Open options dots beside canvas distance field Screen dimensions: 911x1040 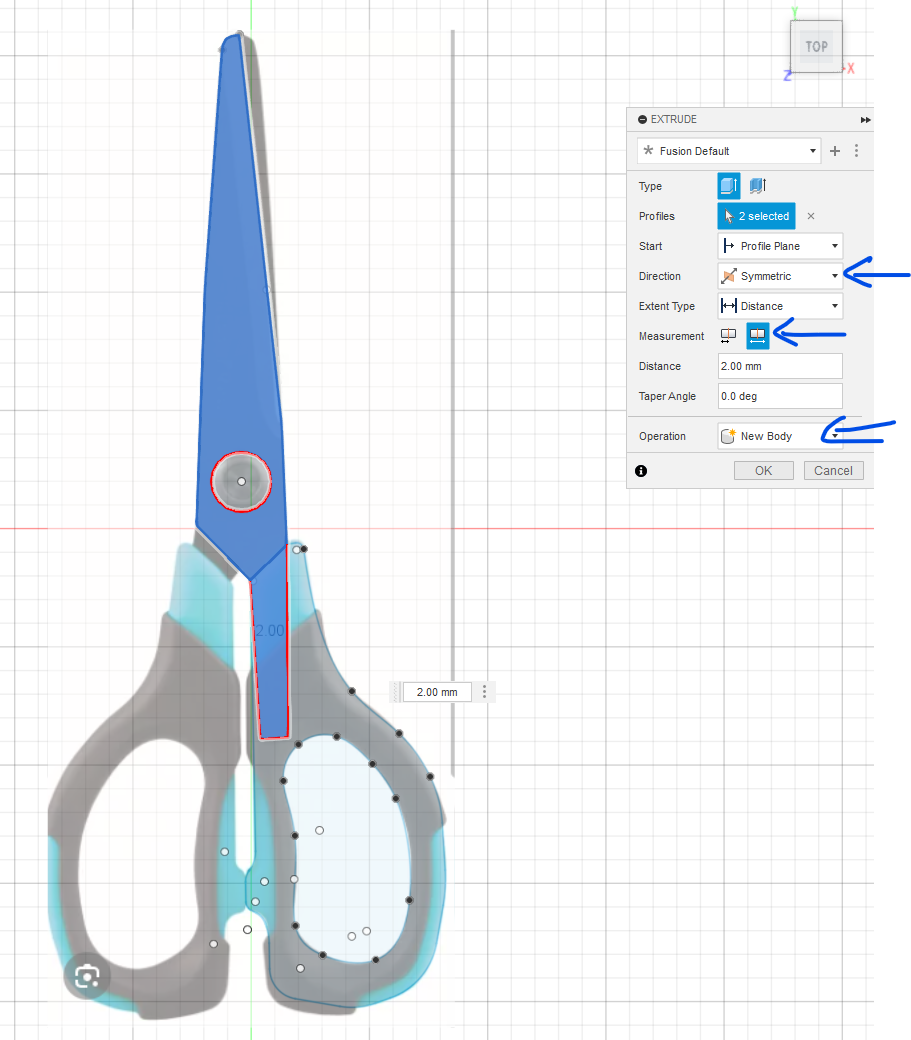[485, 692]
